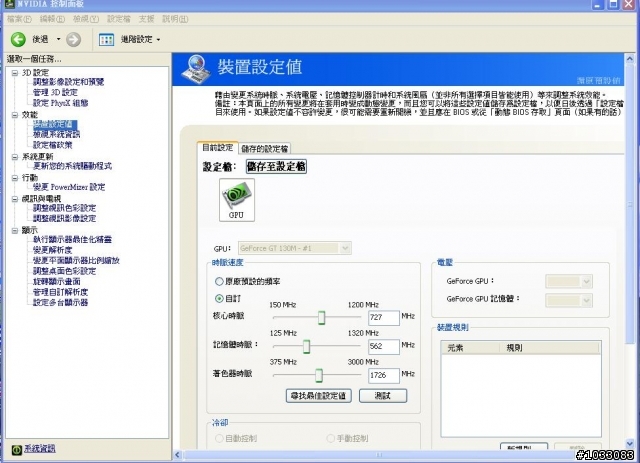Click the 規則 column header
640x463 pixels.
click(550, 348)
